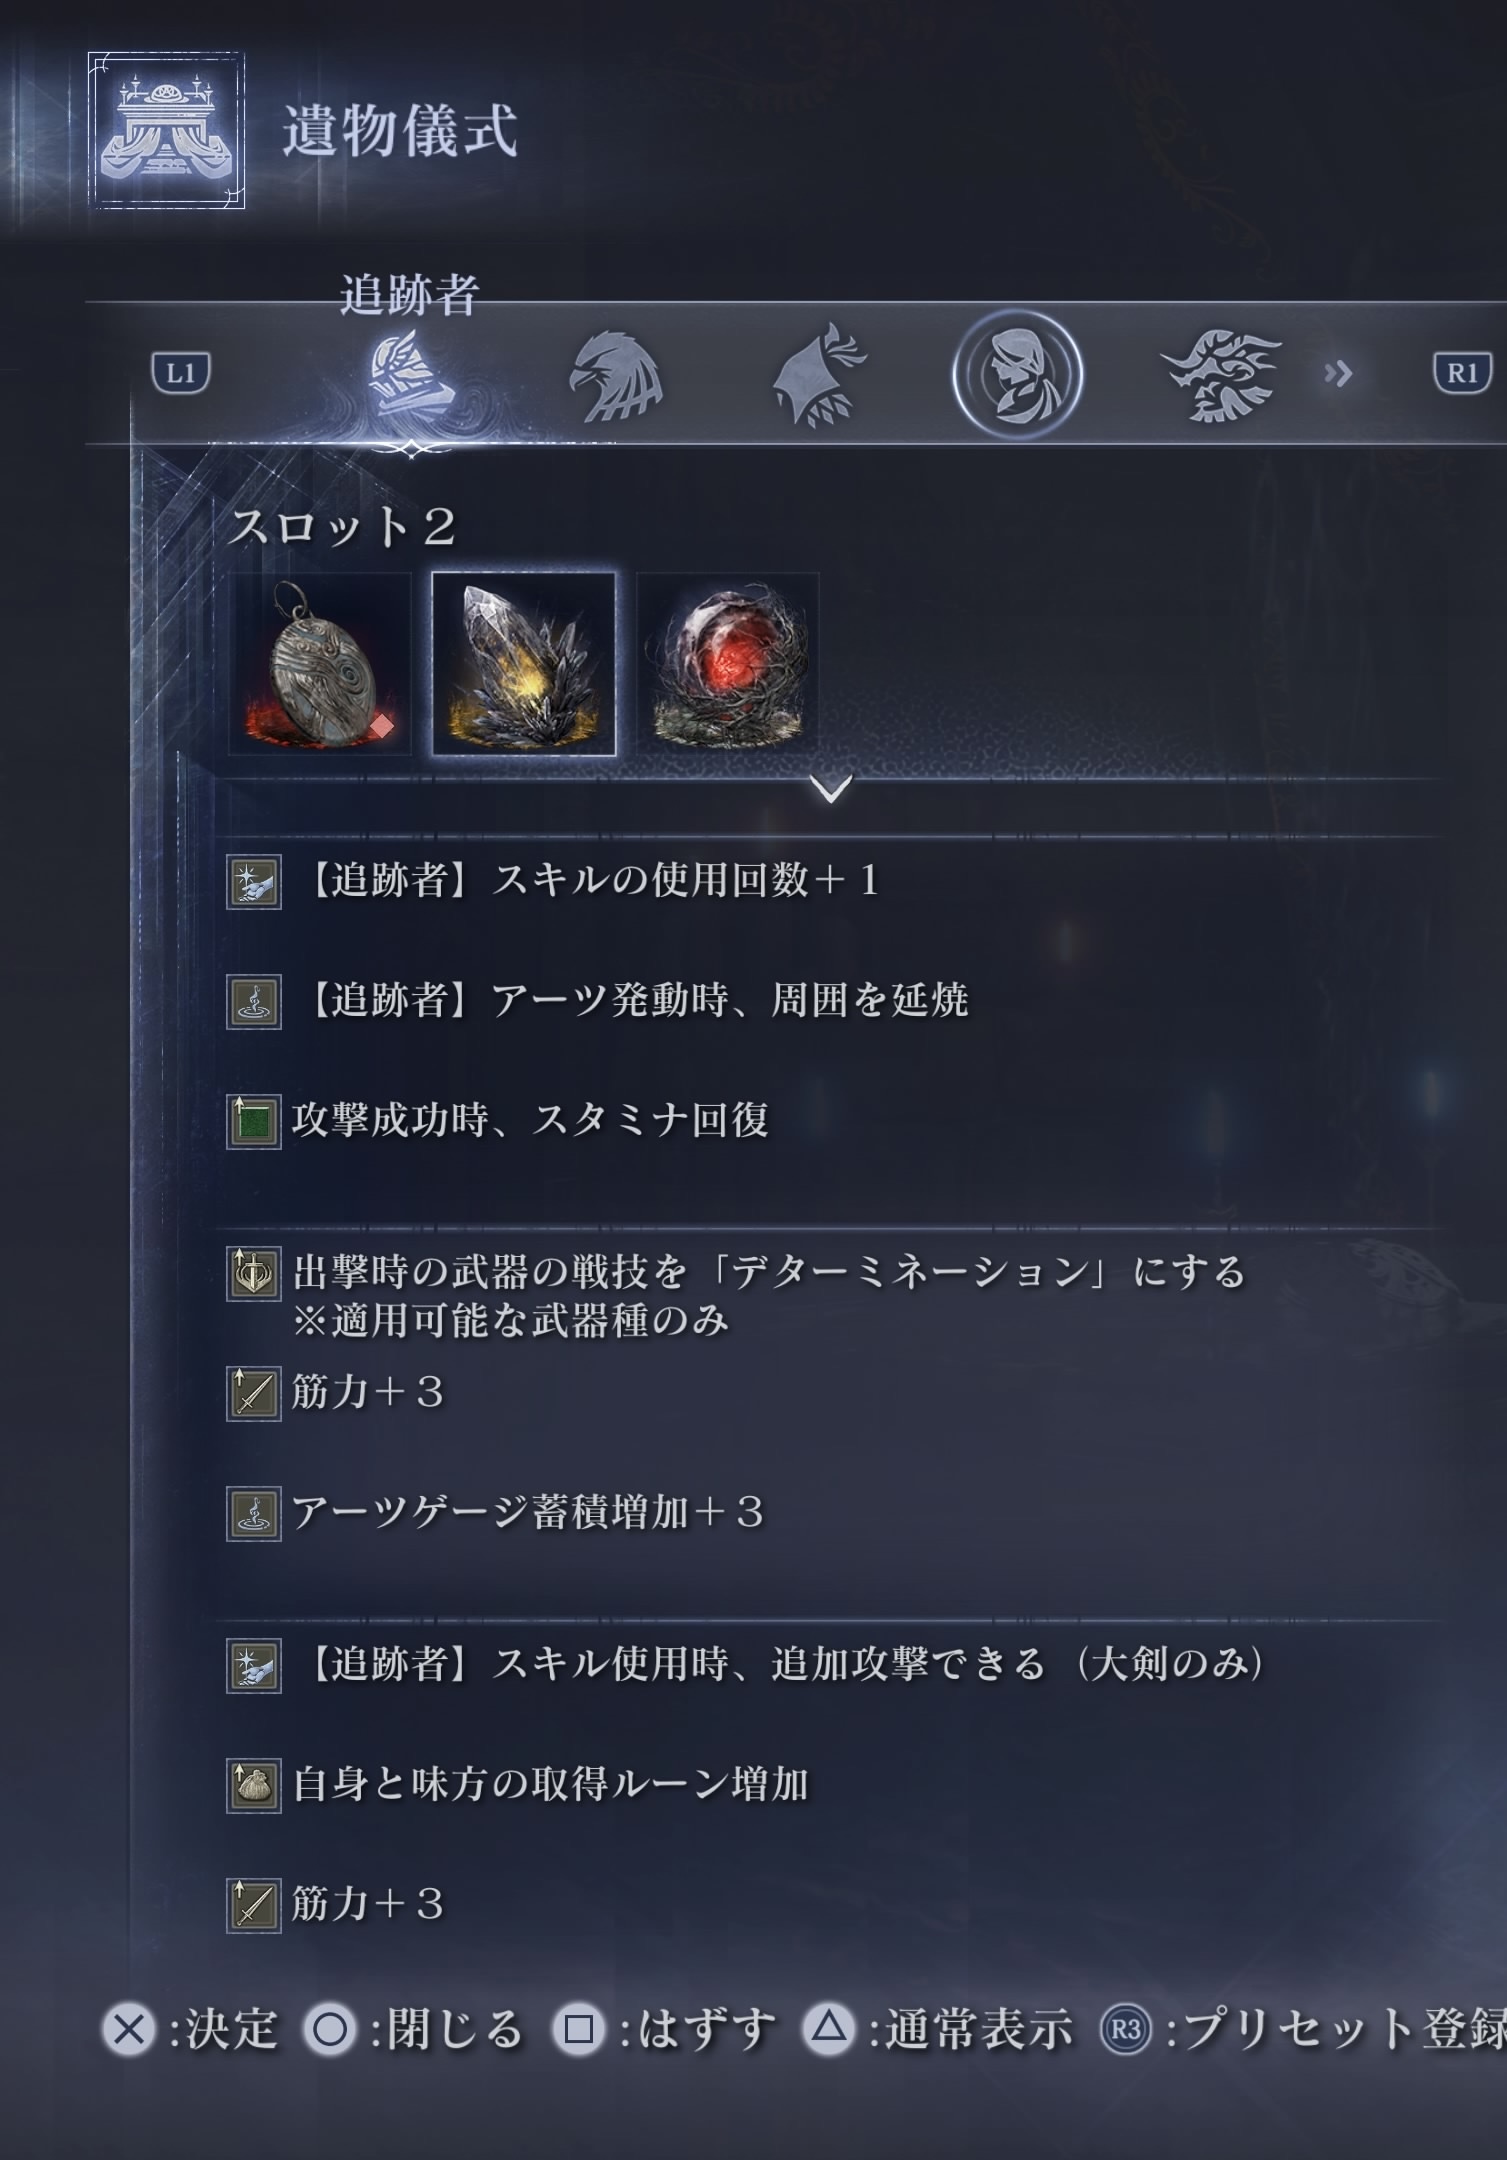
Task: Switch to previous character with L1
Action: 181,373
